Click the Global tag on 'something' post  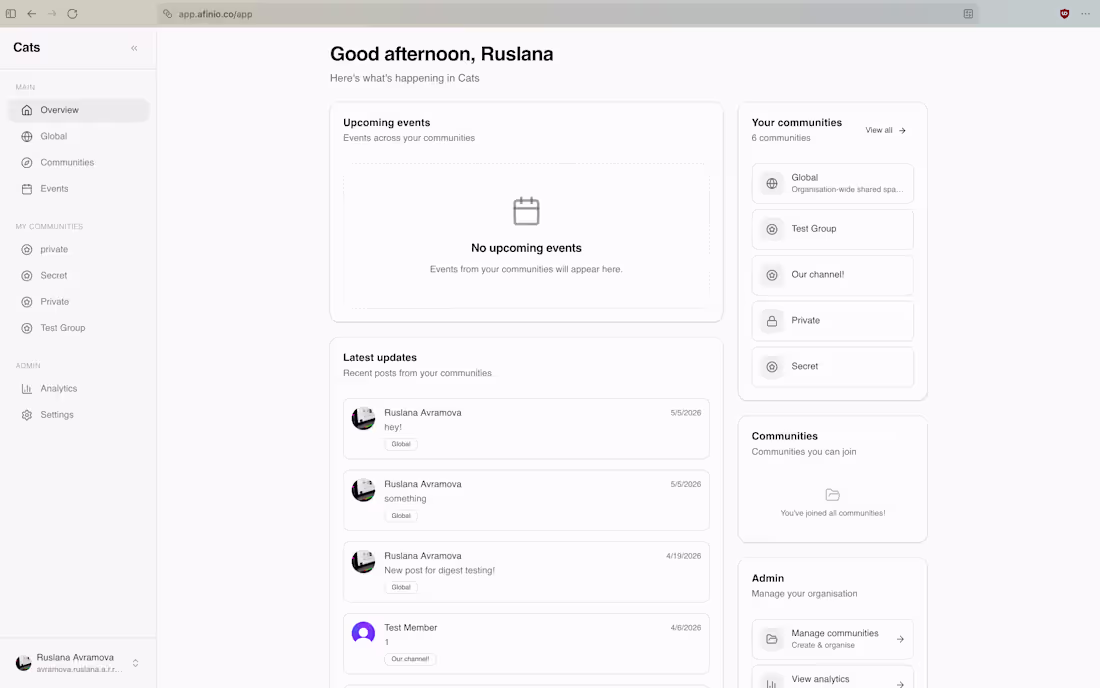401,515
